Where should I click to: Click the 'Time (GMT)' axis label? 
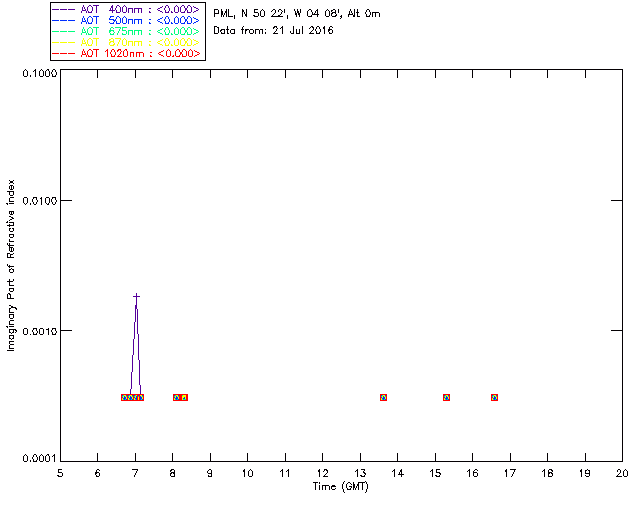340,486
